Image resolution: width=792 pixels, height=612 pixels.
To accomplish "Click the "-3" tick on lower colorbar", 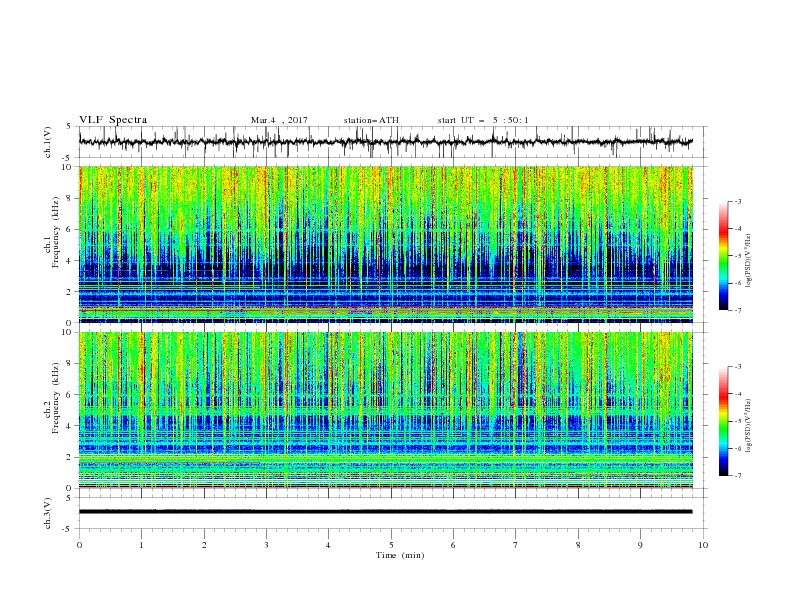I will click(738, 367).
